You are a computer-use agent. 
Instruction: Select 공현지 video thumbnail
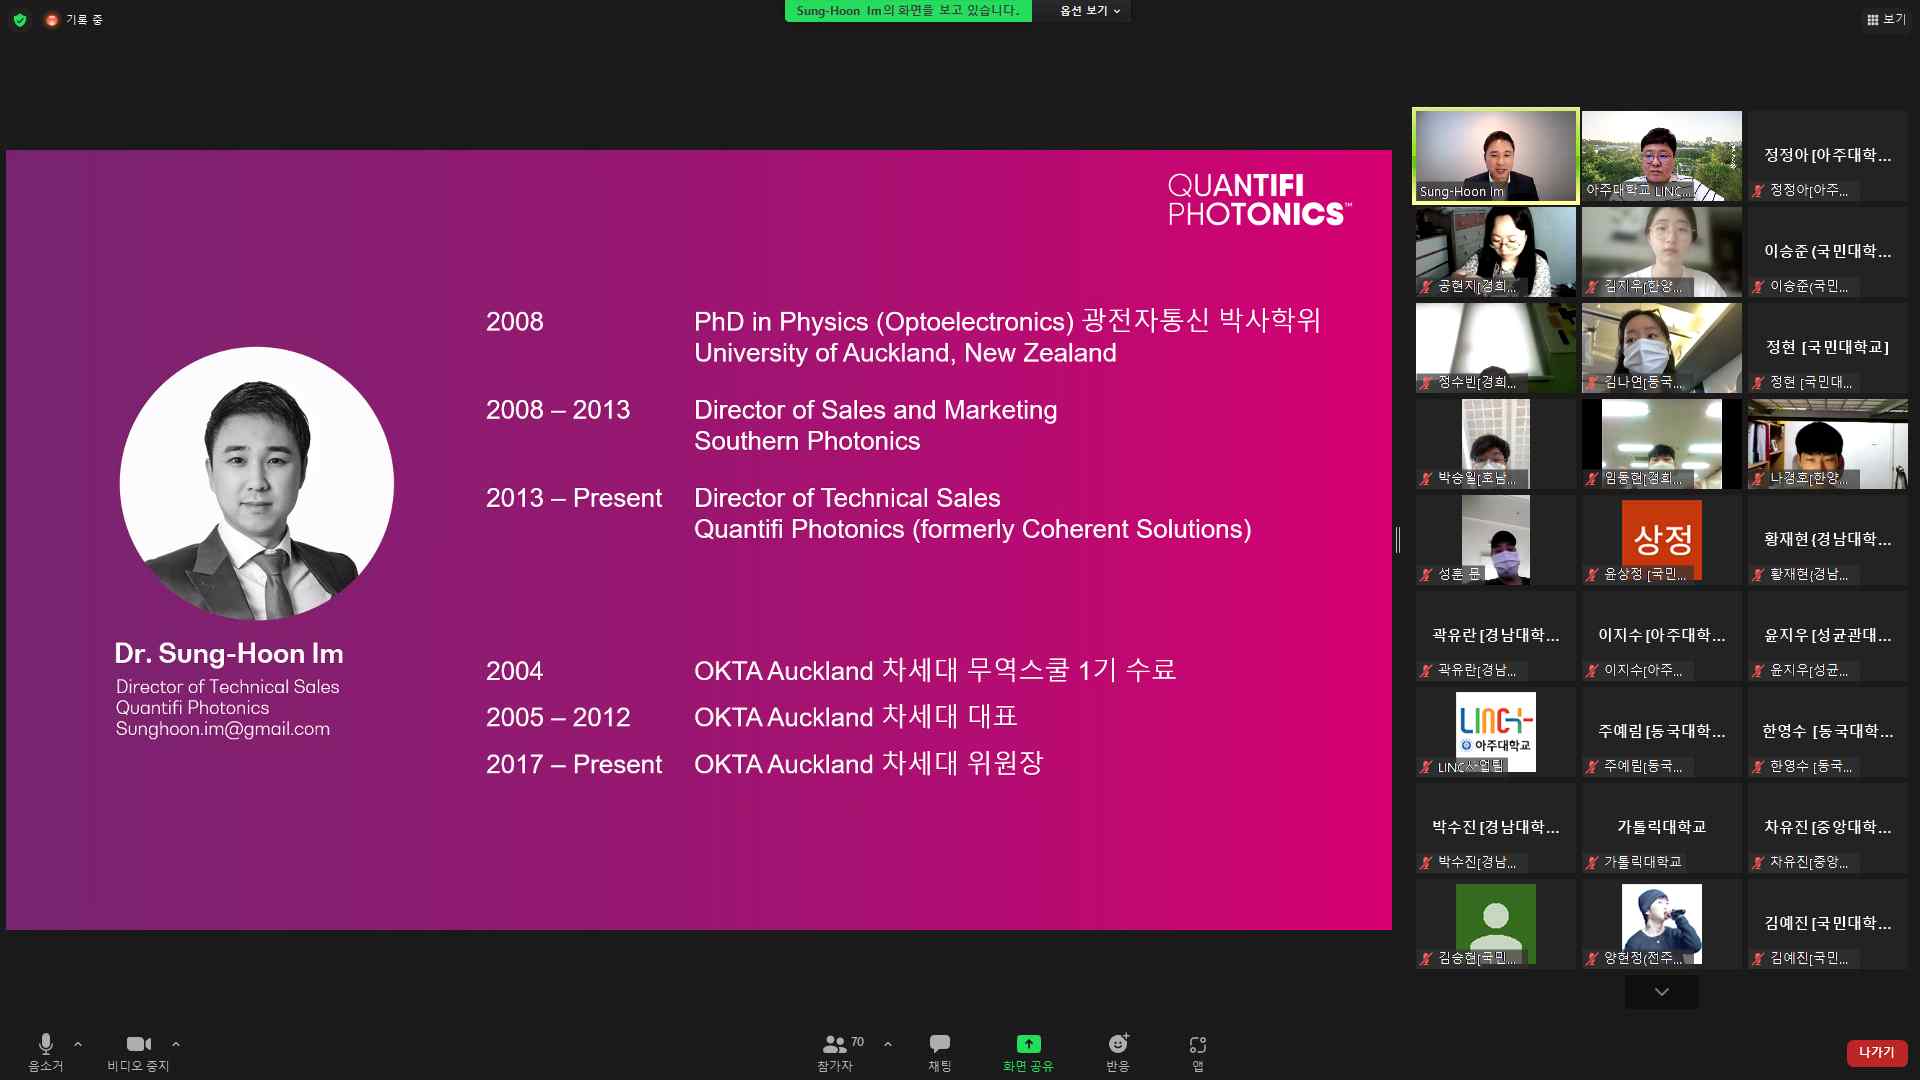(1495, 252)
